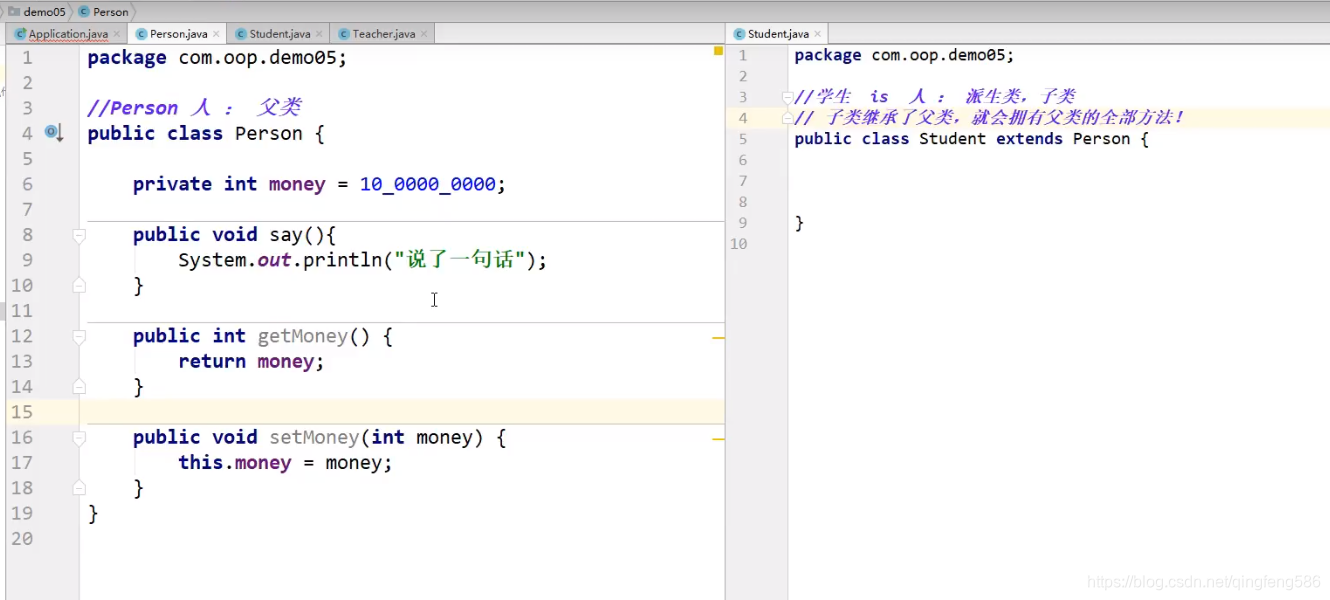1330x600 pixels.
Task: Switch to the Teacher.java tab
Action: click(x=382, y=34)
